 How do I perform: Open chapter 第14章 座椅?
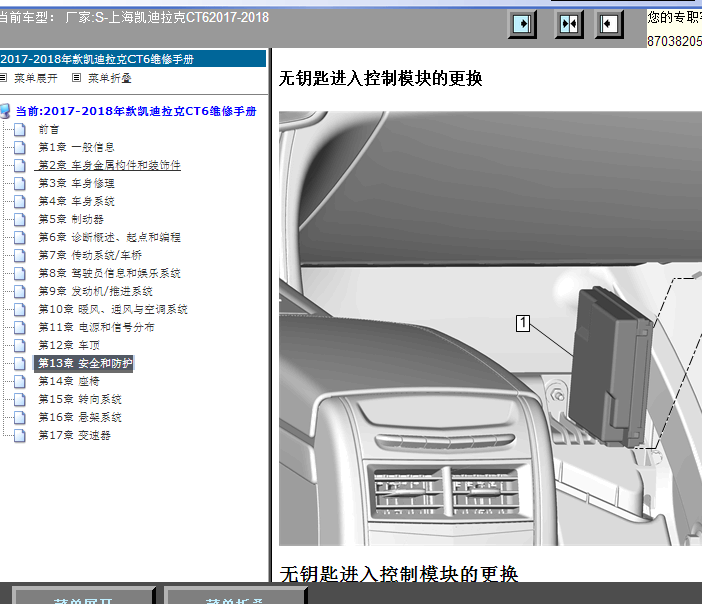coord(69,381)
